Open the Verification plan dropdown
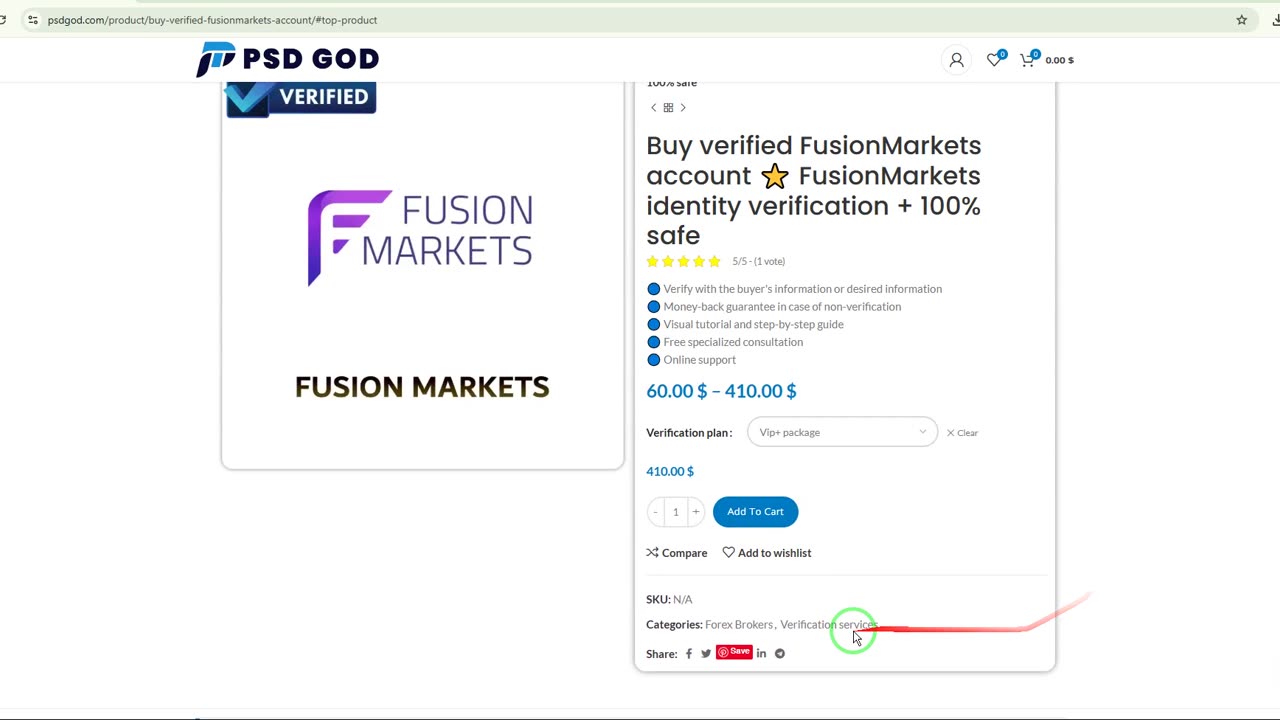The width and height of the screenshot is (1280, 720). click(x=842, y=432)
